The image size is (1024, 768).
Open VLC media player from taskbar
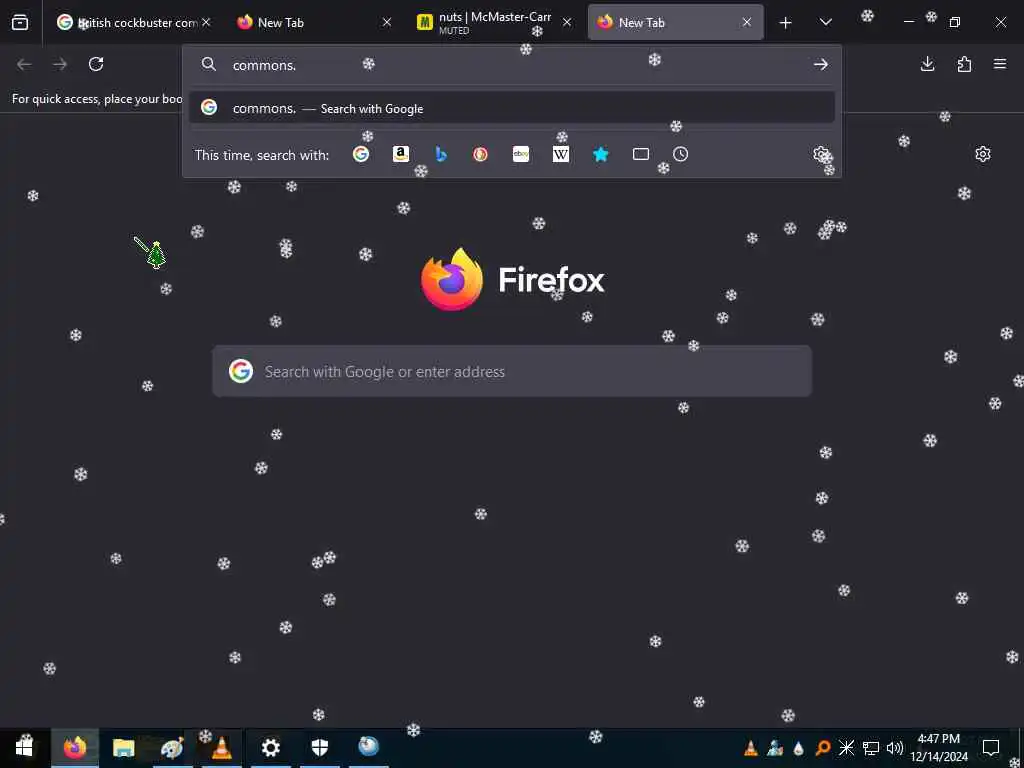pyautogui.click(x=221, y=747)
